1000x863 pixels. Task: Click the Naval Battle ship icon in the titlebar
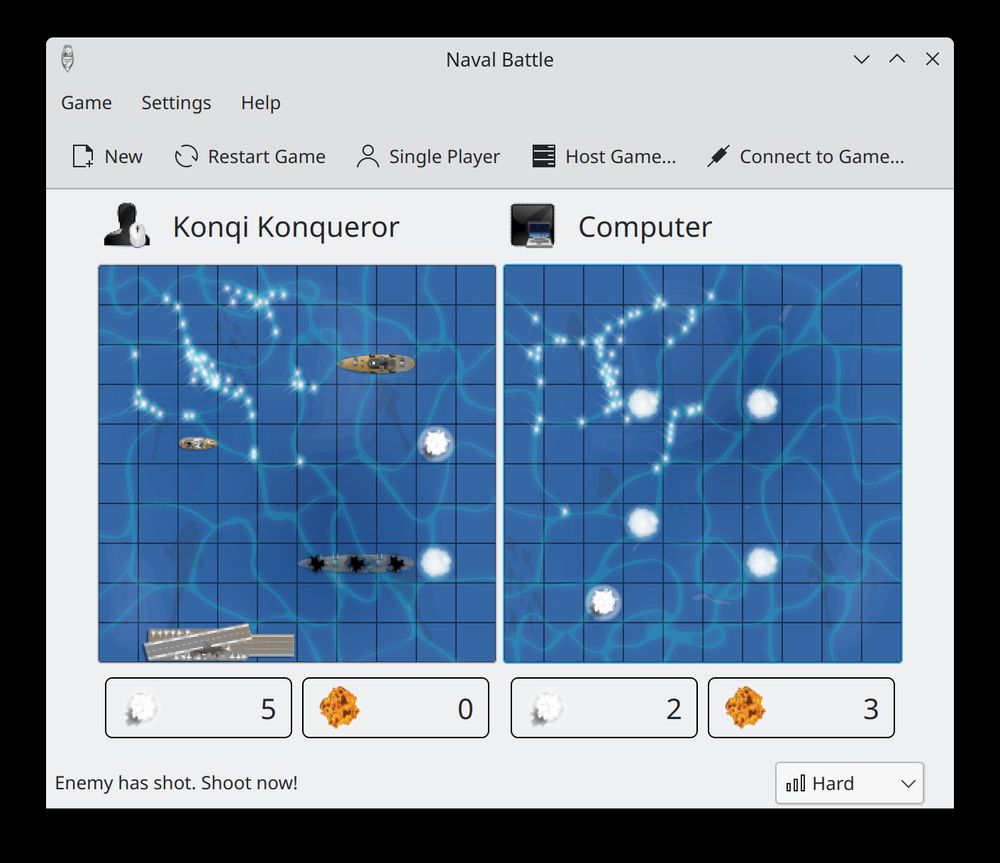pyautogui.click(x=66, y=59)
